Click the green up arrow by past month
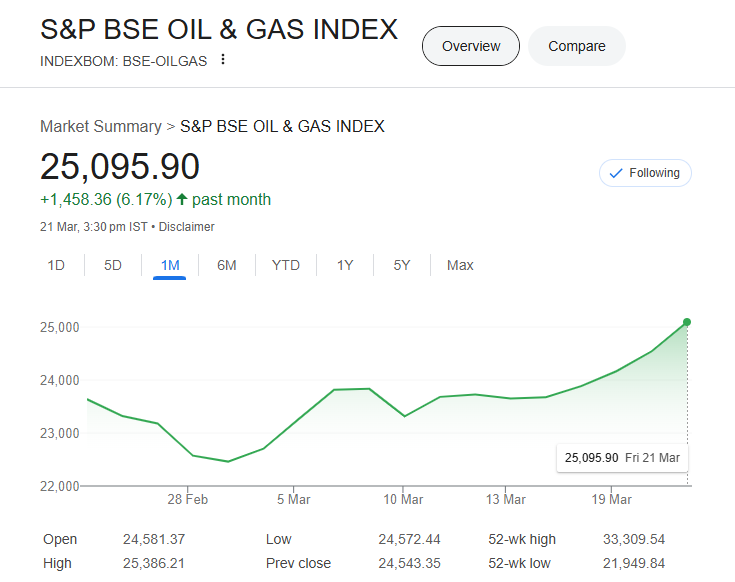735x582 pixels. [182, 199]
